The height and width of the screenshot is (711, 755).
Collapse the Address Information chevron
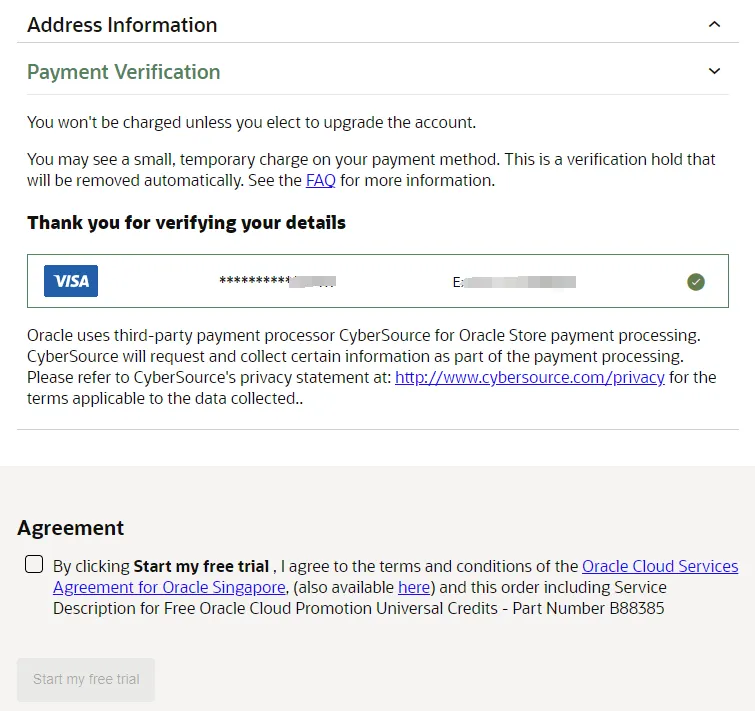coord(715,24)
